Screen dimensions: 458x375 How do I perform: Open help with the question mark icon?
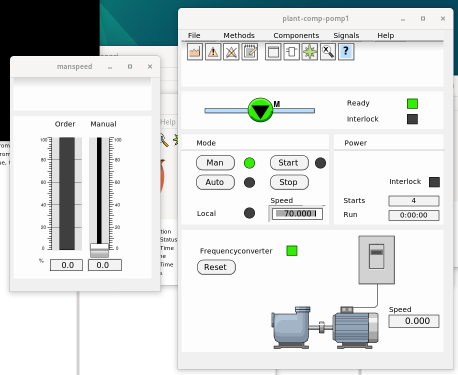(346, 52)
